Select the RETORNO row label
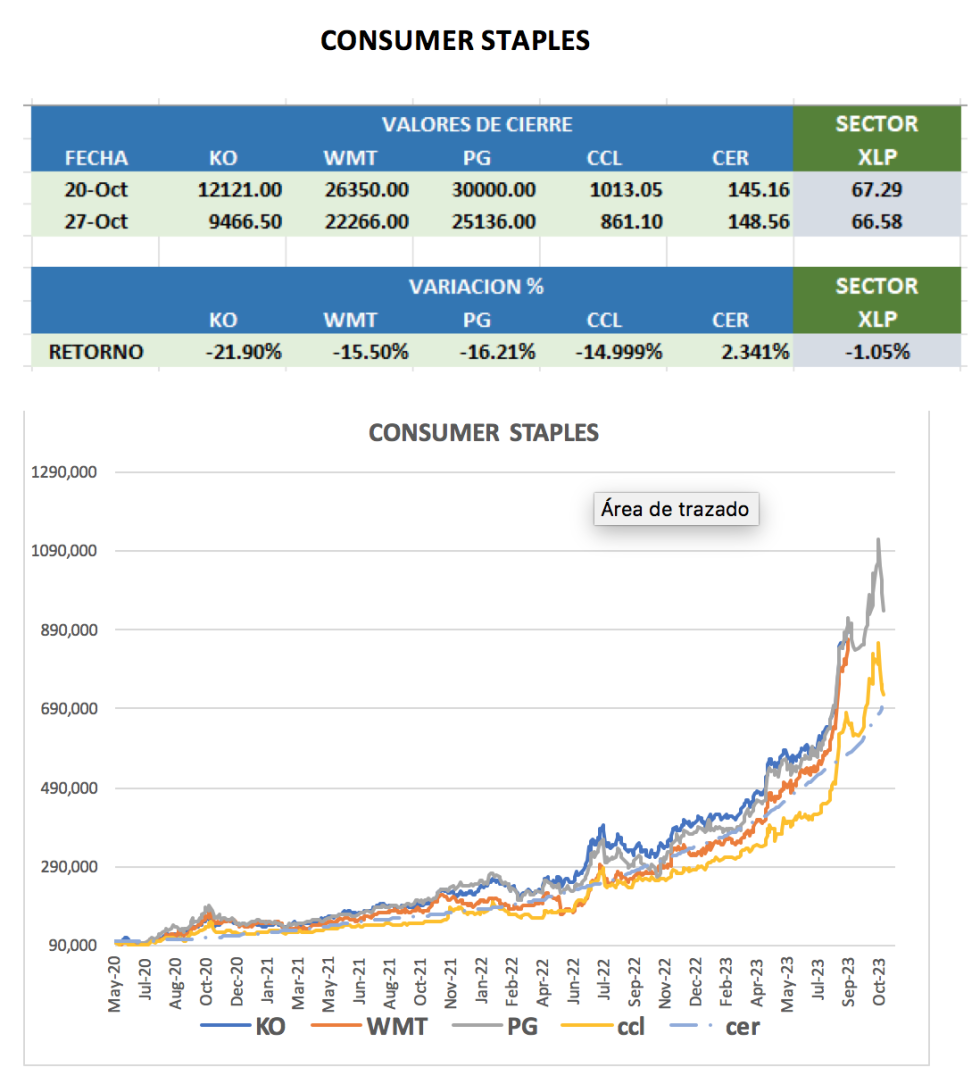 click(x=96, y=352)
